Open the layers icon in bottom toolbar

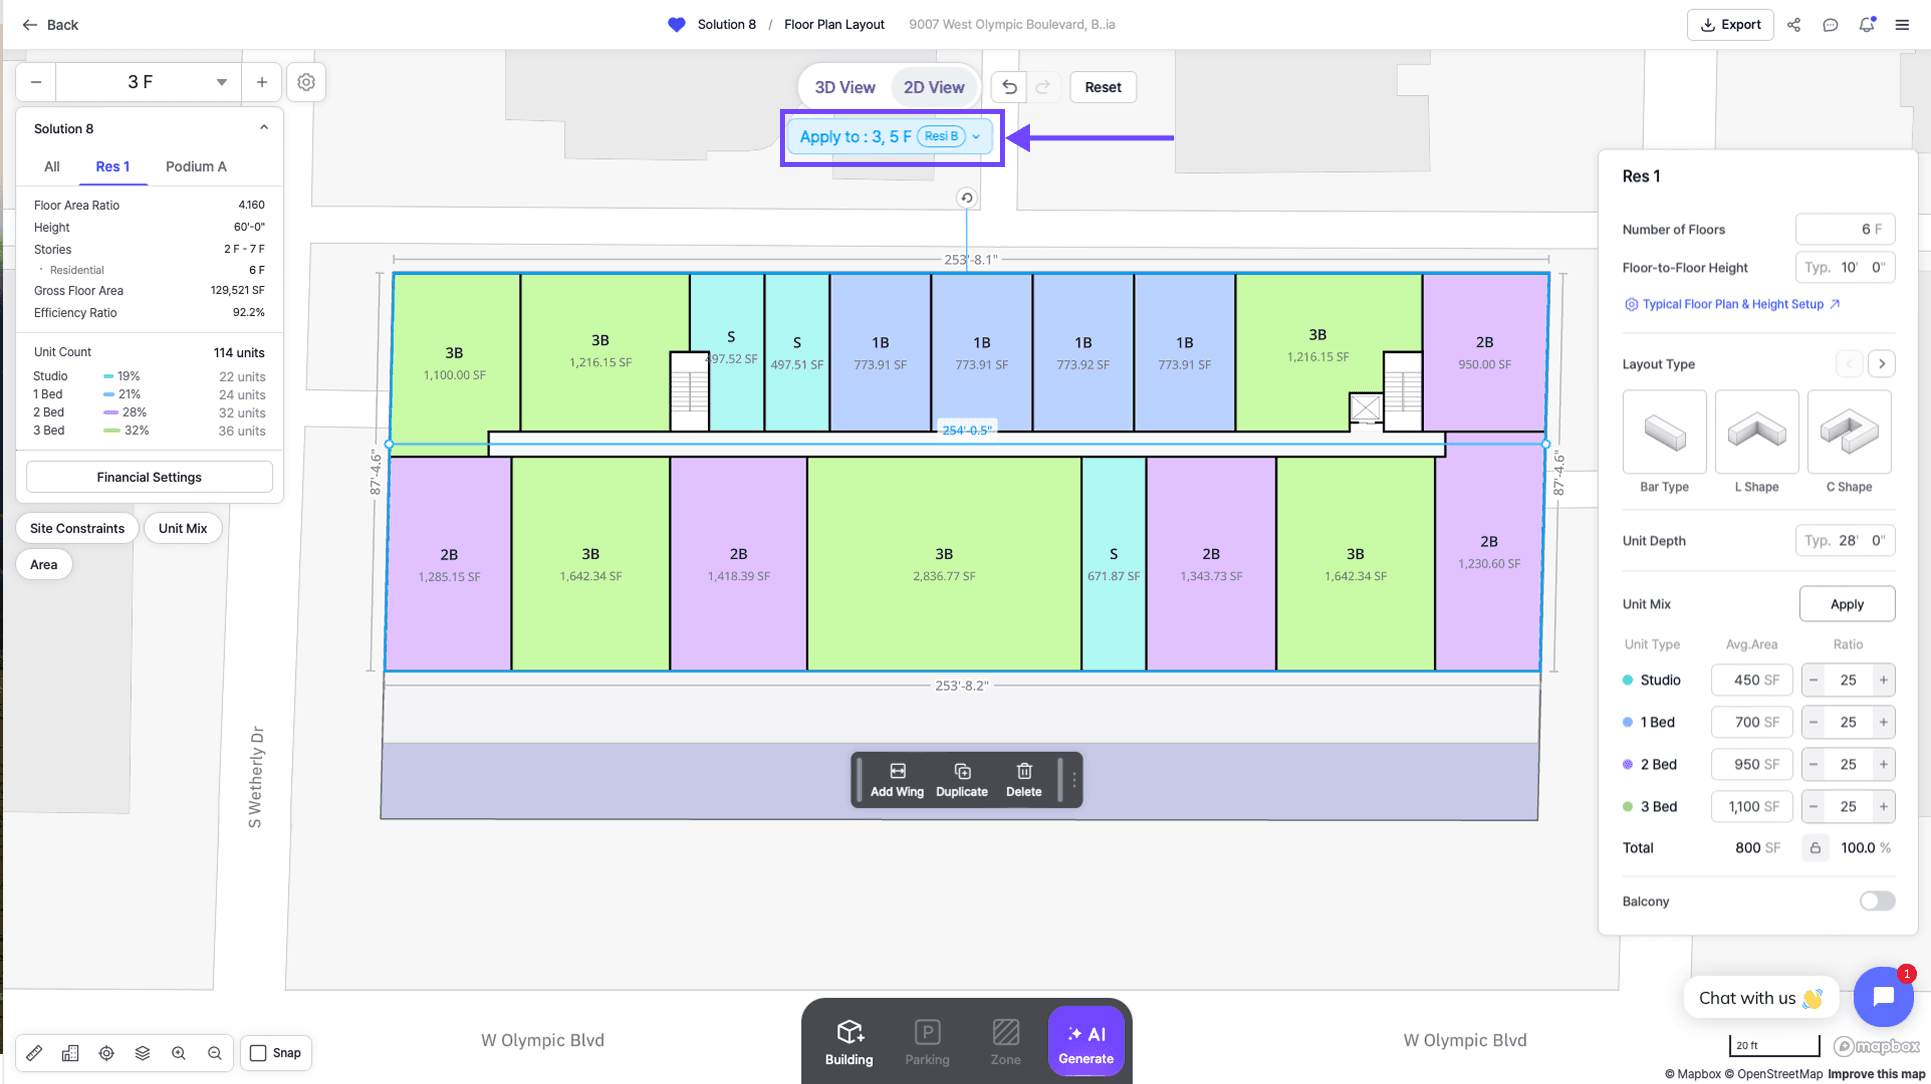click(x=142, y=1053)
